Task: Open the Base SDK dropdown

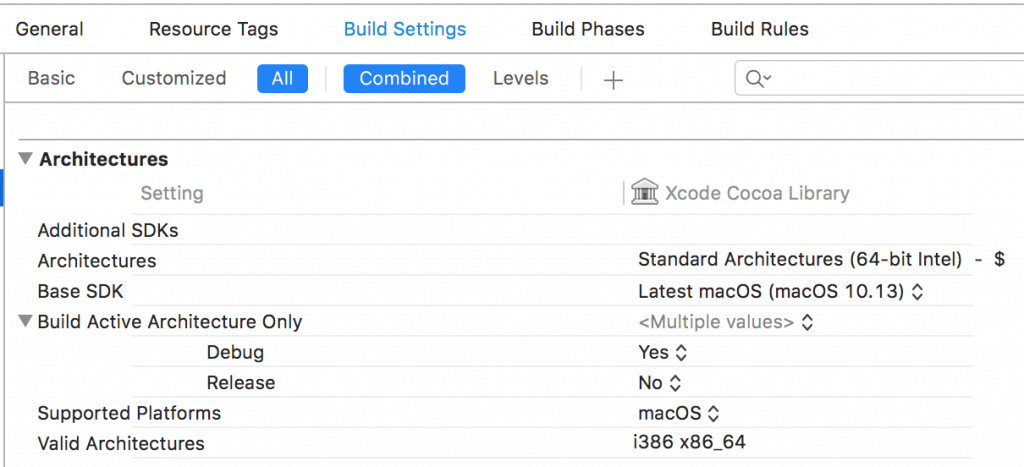Action: point(780,292)
